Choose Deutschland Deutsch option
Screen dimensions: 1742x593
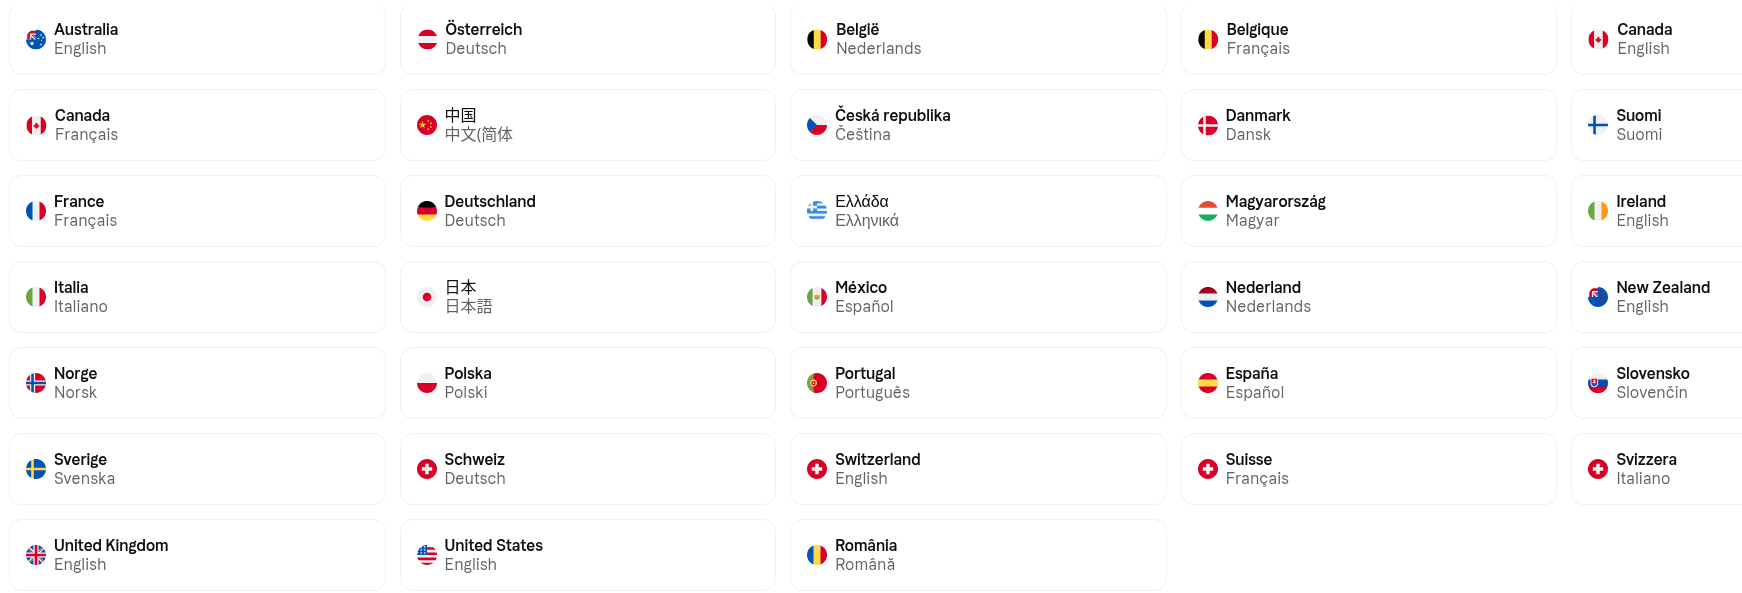[x=588, y=211]
